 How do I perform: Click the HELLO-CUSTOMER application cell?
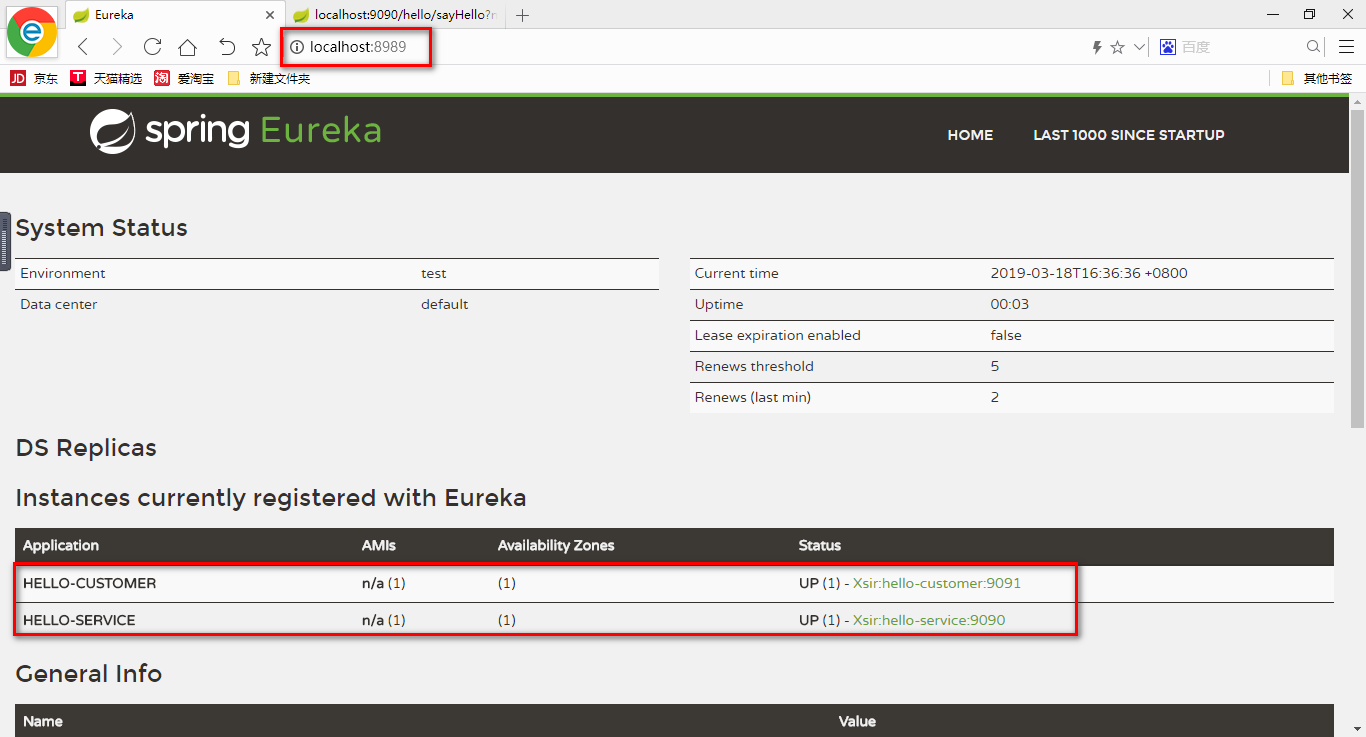click(89, 583)
